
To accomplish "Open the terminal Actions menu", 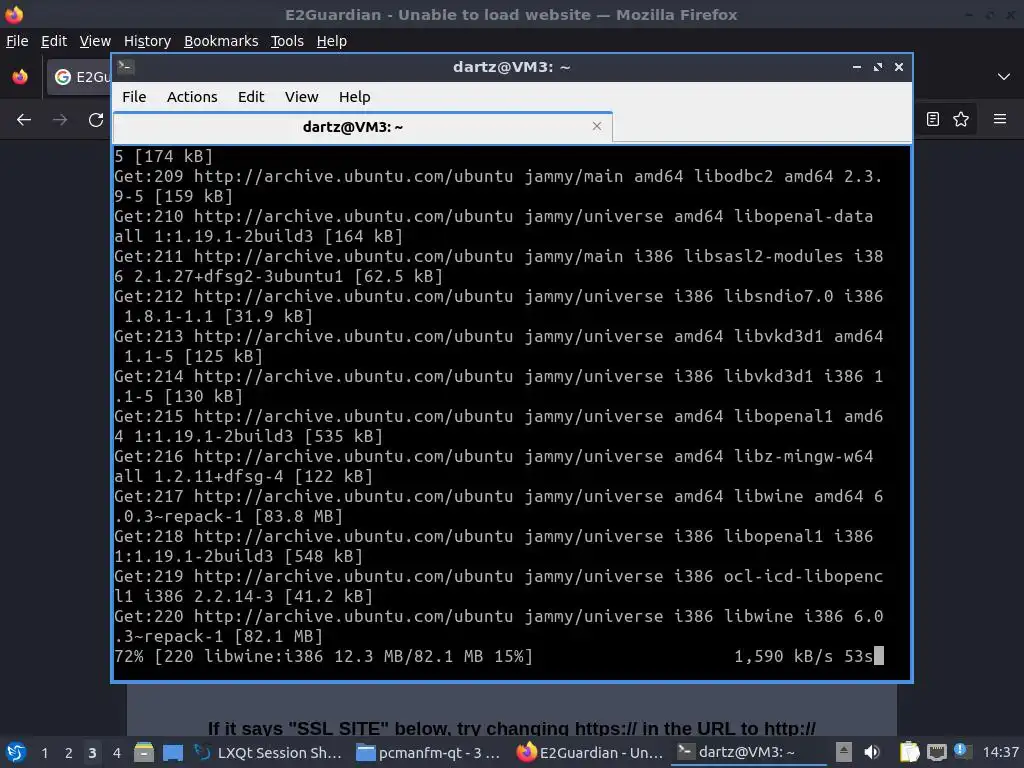I will (x=192, y=97).
